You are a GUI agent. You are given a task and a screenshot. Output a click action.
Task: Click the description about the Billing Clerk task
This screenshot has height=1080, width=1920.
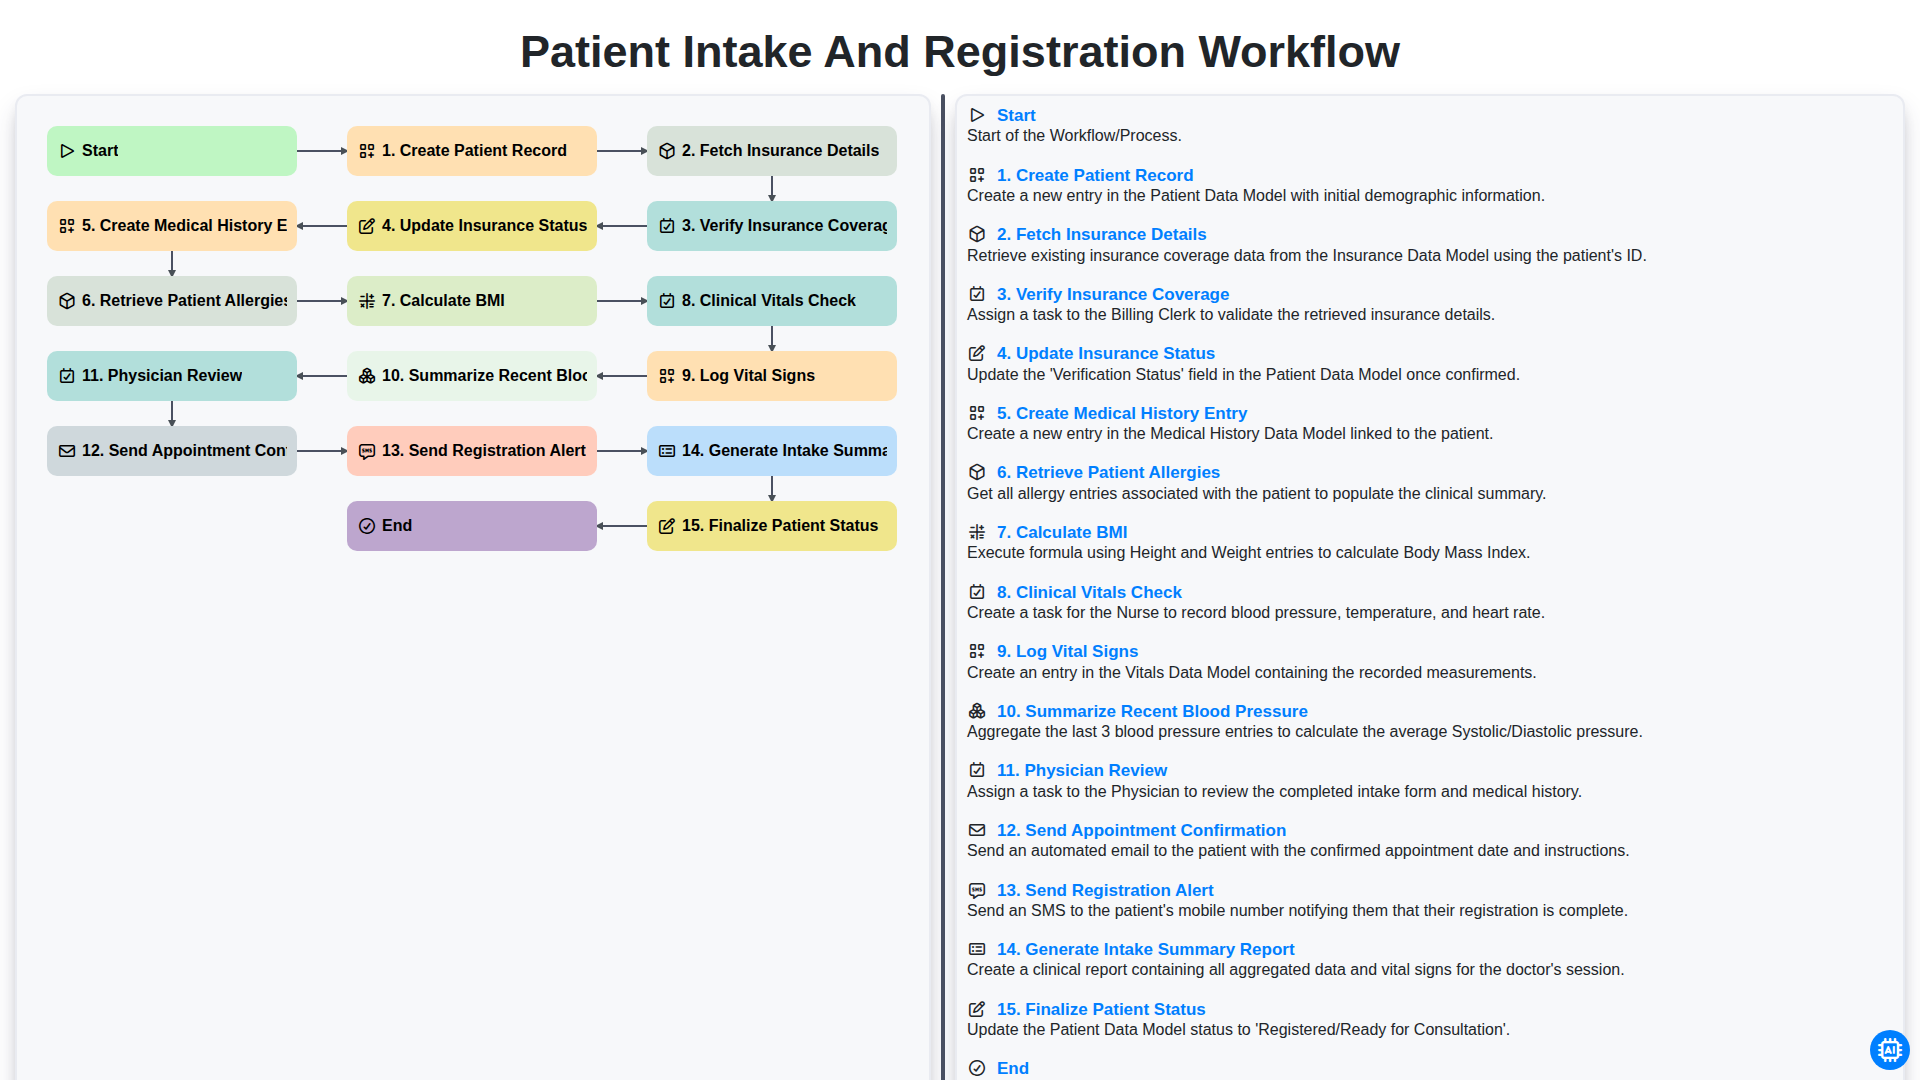[x=1231, y=315]
